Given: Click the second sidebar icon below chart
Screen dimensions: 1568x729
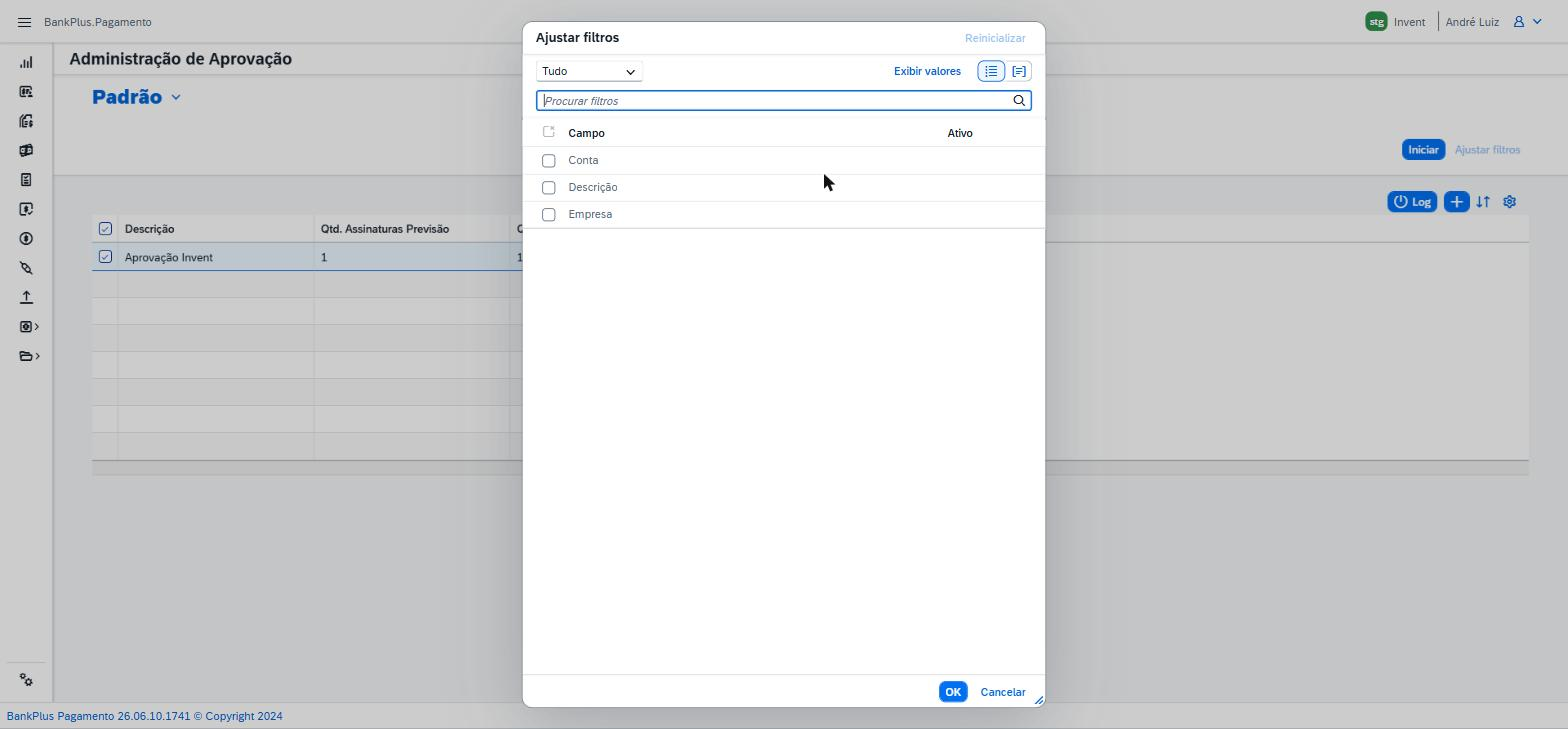Looking at the screenshot, I should 26,92.
